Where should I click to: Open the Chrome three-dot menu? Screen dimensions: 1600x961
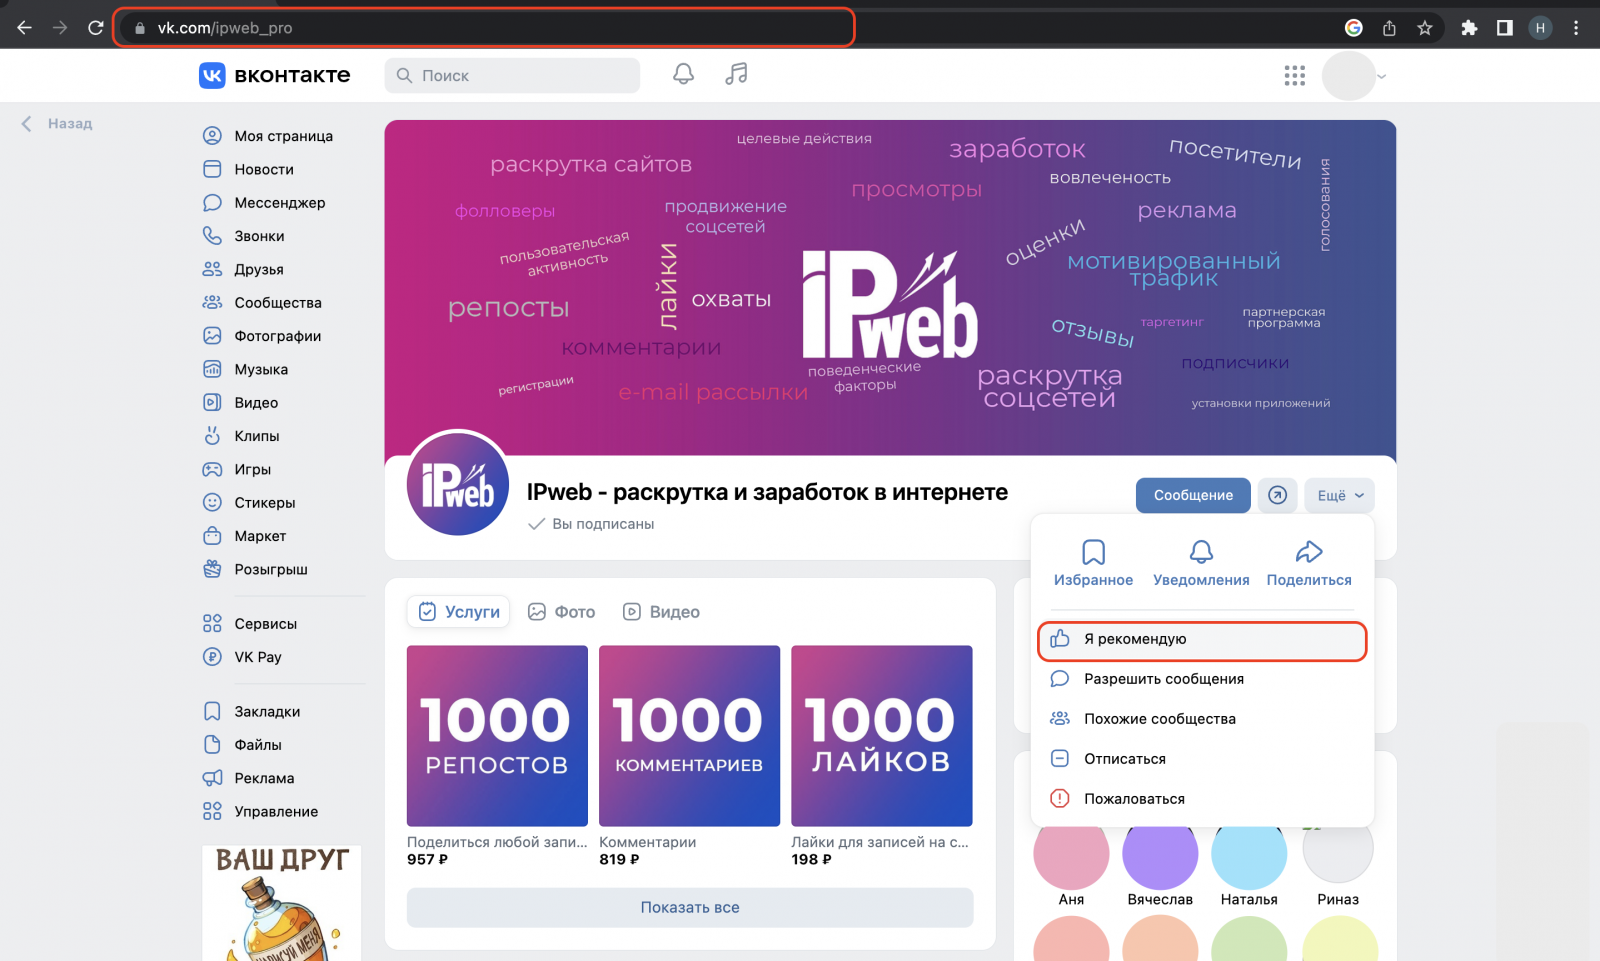tap(1576, 28)
